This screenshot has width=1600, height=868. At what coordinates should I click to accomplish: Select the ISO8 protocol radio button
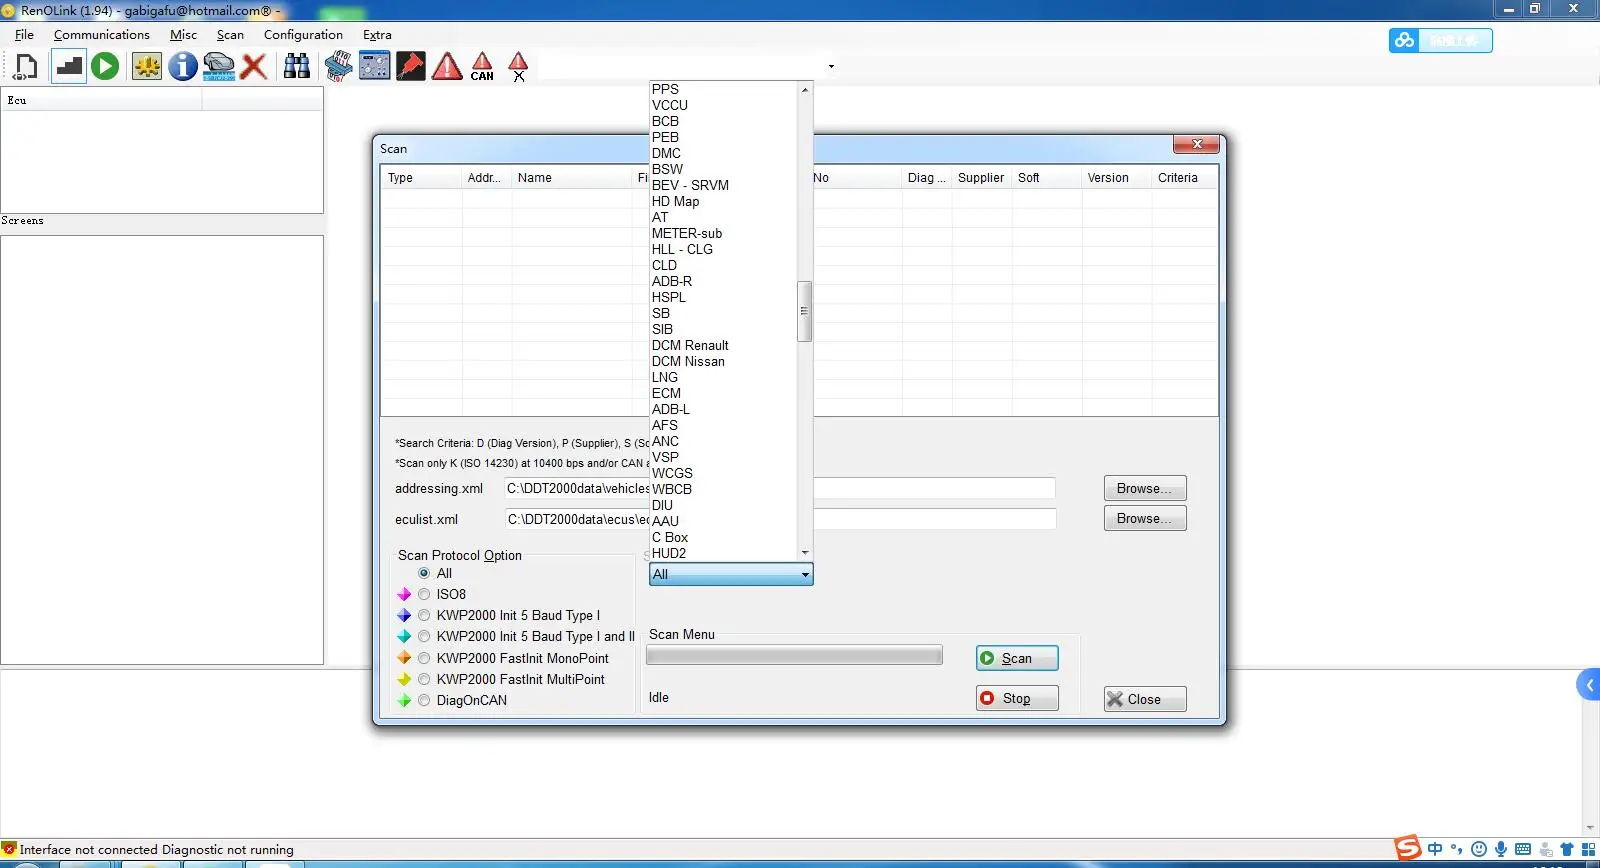425,594
